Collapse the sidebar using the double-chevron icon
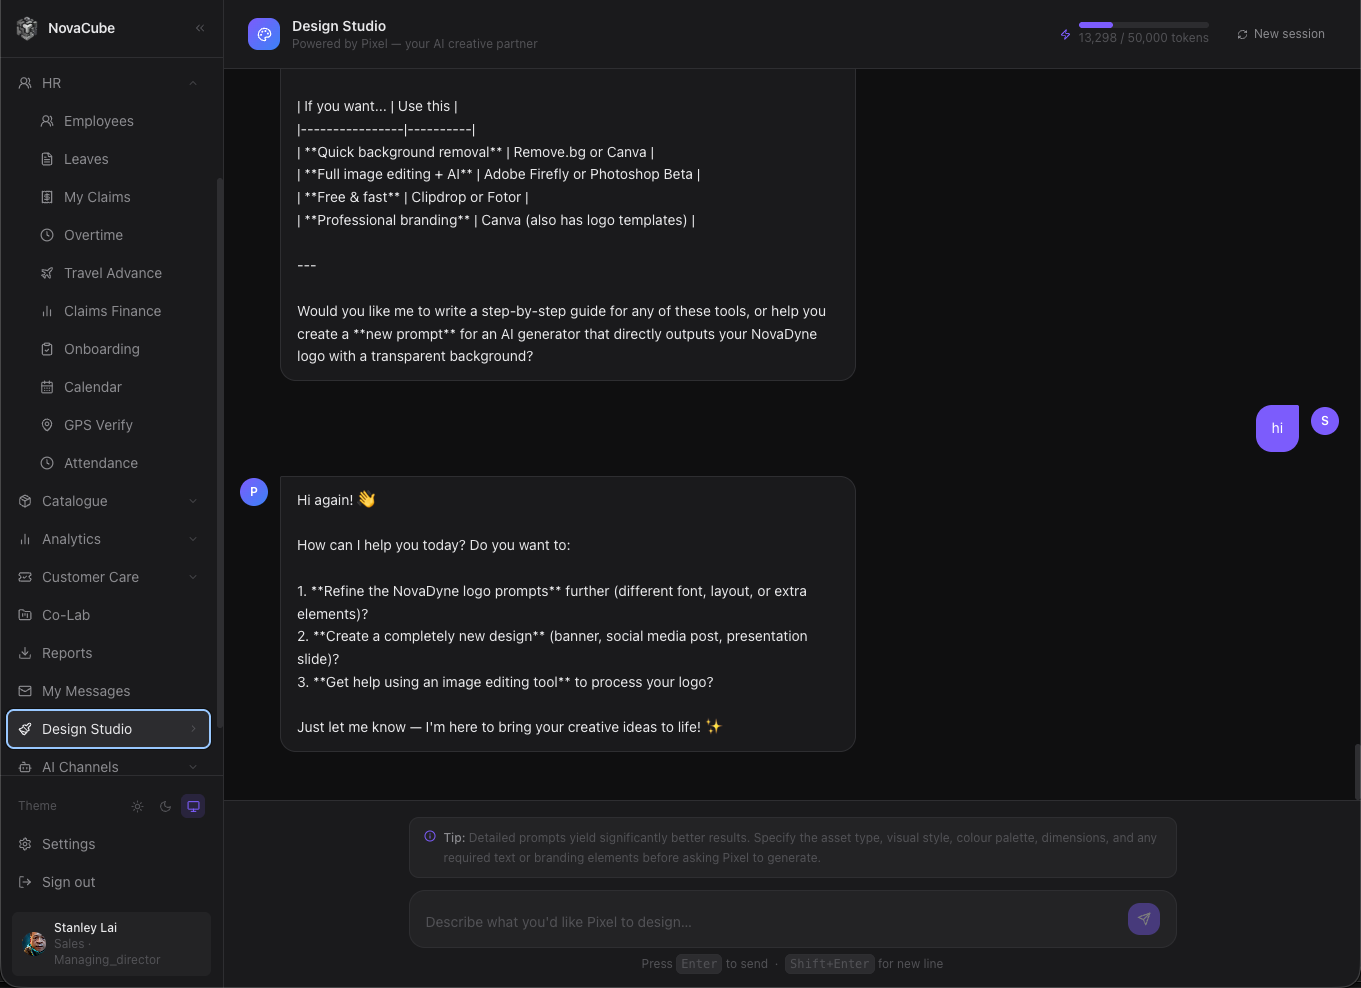 200,28
